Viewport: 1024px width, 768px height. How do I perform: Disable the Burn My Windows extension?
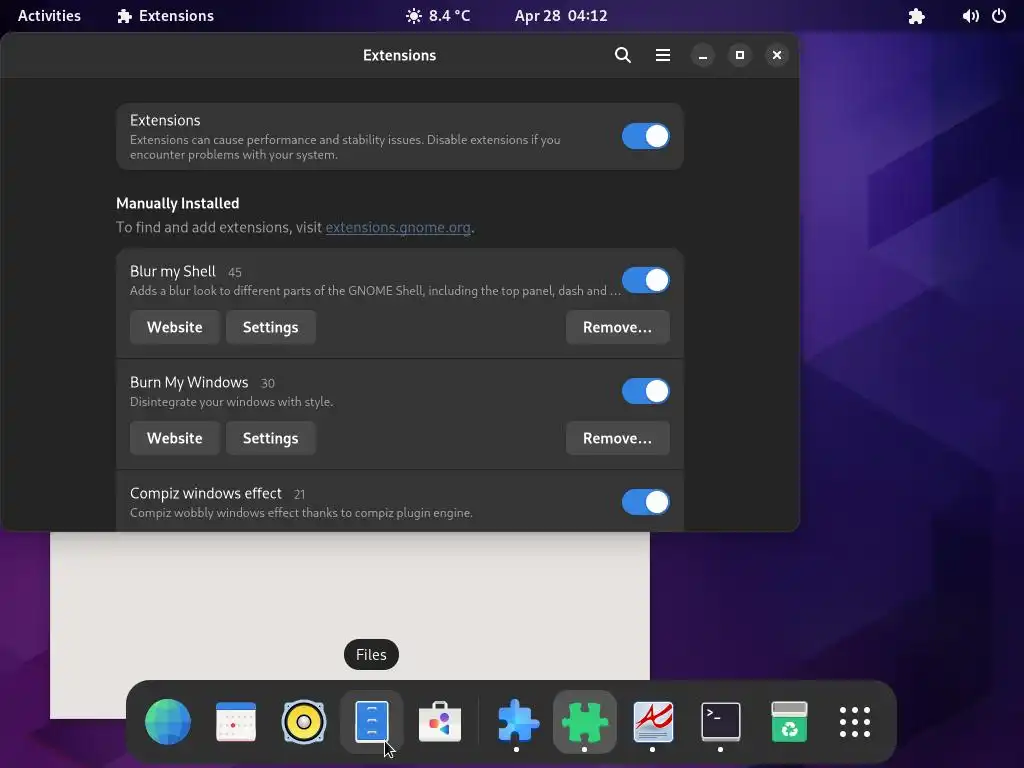pyautogui.click(x=645, y=391)
